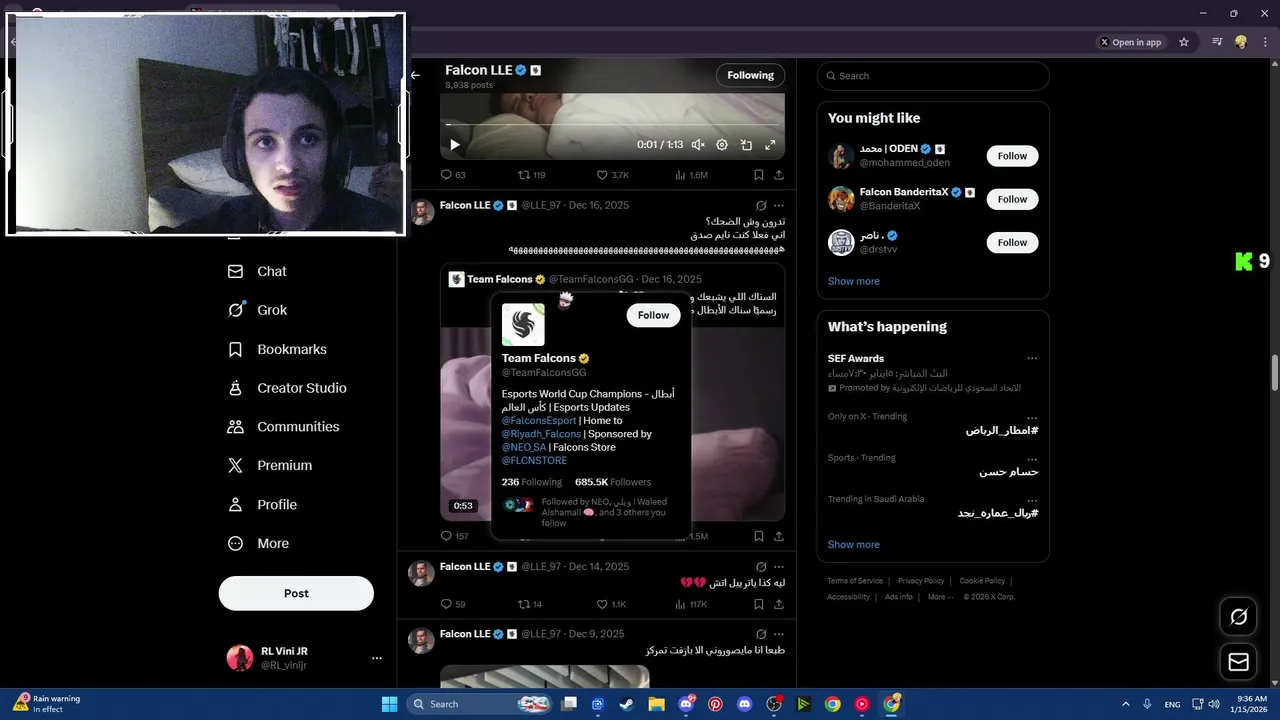Open Terms of Service footer link
Screen dimensions: 1280x720
pos(855,581)
